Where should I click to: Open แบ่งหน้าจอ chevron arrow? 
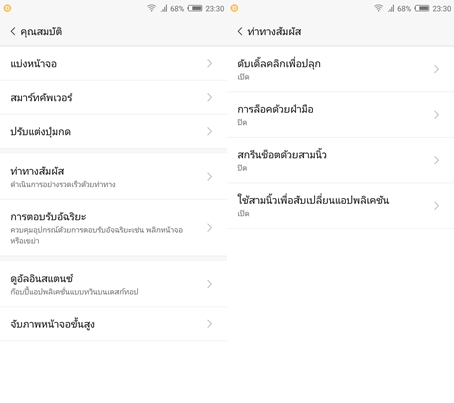click(x=209, y=63)
